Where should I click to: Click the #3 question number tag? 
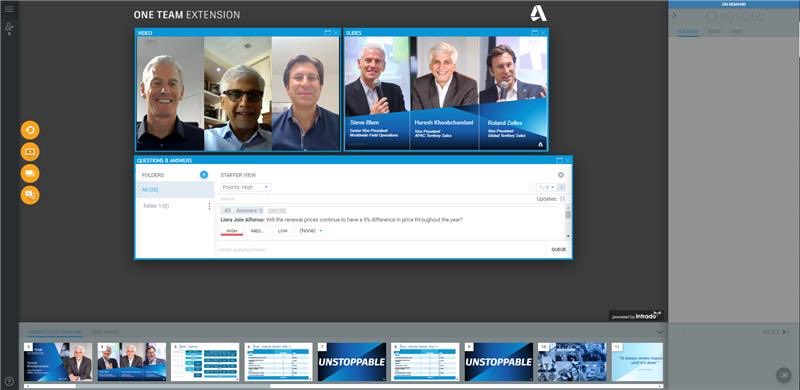(228, 211)
